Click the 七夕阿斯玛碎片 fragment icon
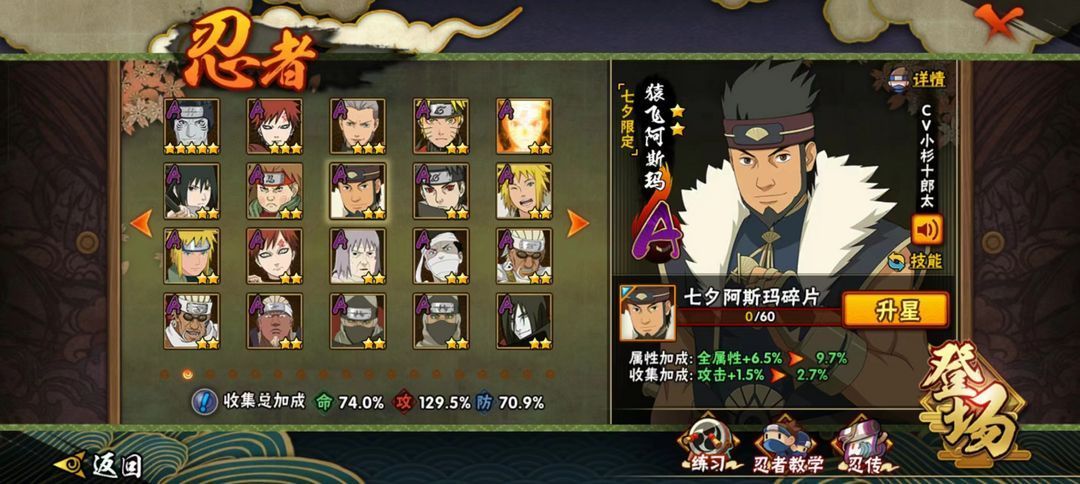 [x=647, y=313]
